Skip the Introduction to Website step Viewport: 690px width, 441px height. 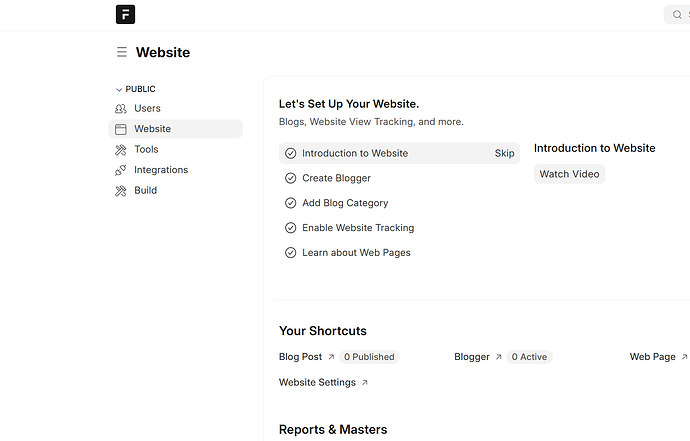point(504,153)
